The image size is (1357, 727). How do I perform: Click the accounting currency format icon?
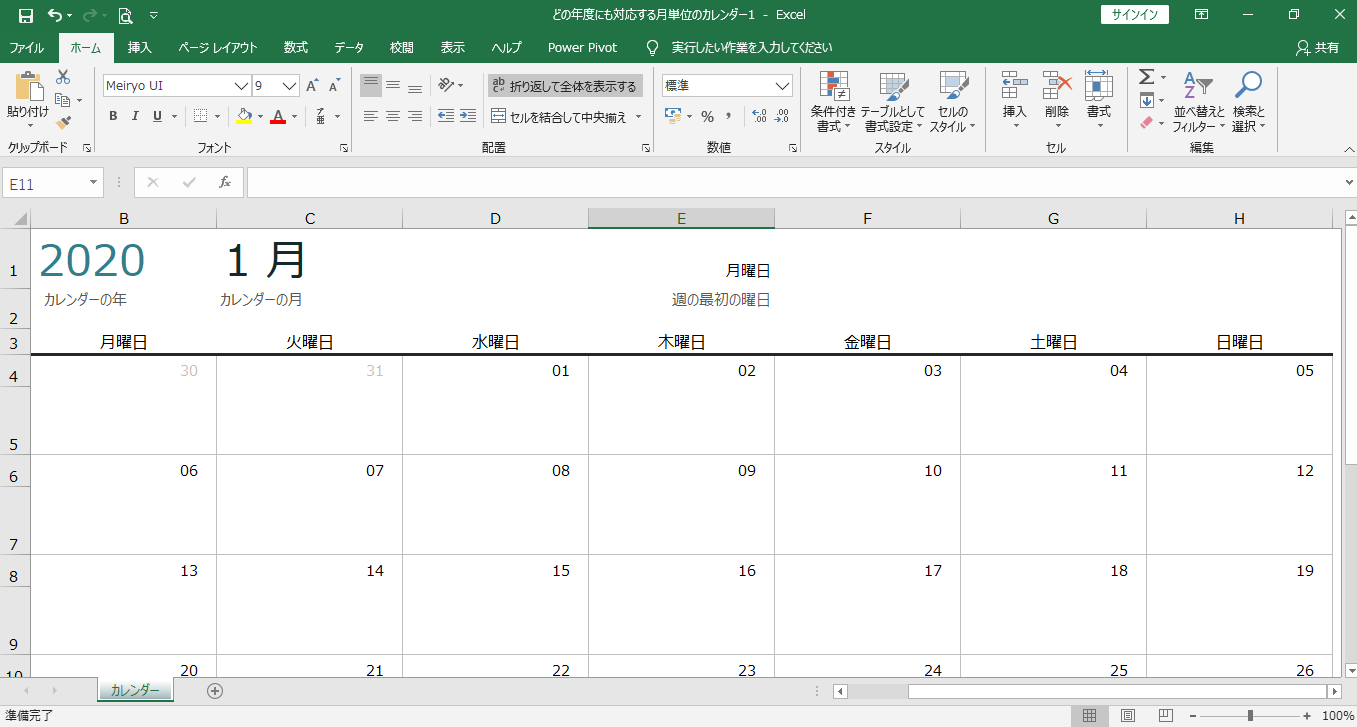tap(673, 116)
